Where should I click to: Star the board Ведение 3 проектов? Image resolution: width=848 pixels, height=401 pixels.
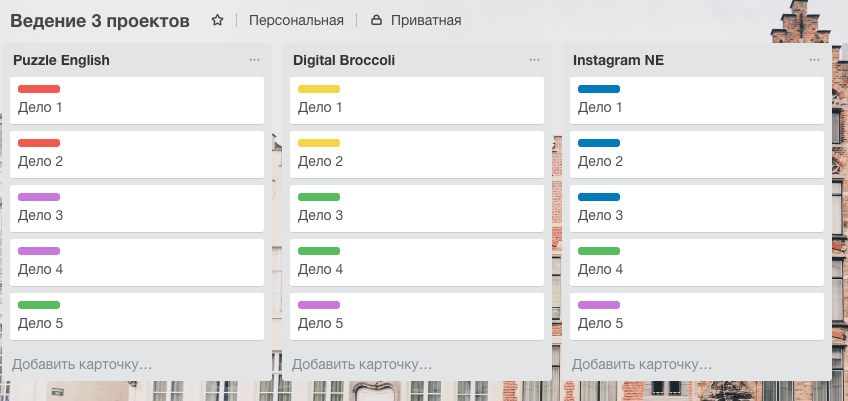click(x=217, y=20)
